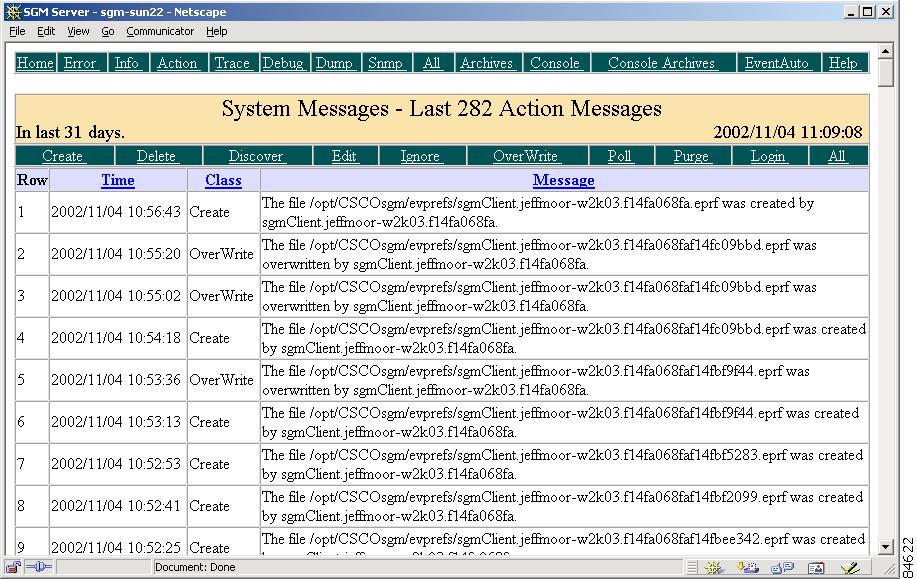Image resolution: width=917 pixels, height=579 pixels.
Task: Click the component bar grip handle
Action: (692, 567)
